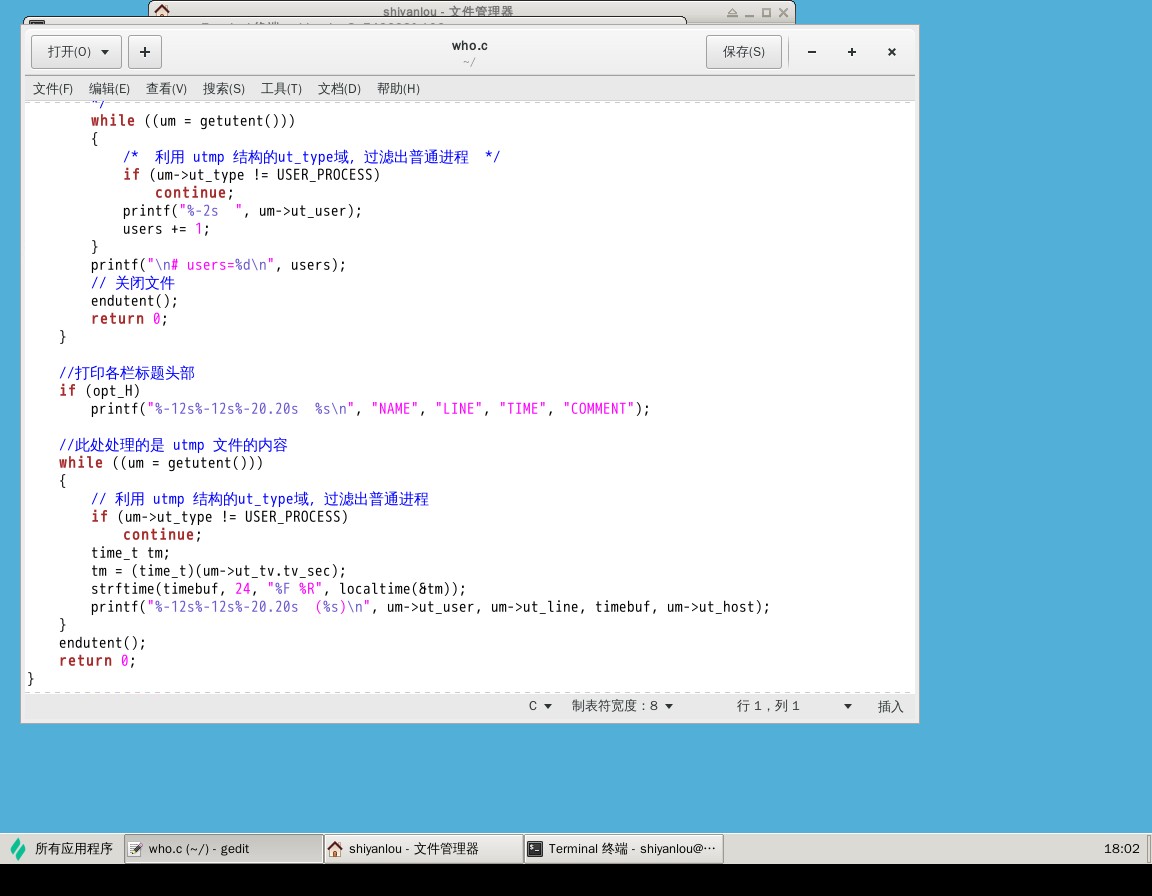This screenshot has height=896, width=1152.
Task: Toggle the file manager window visibility in taskbar
Action: tap(420, 848)
